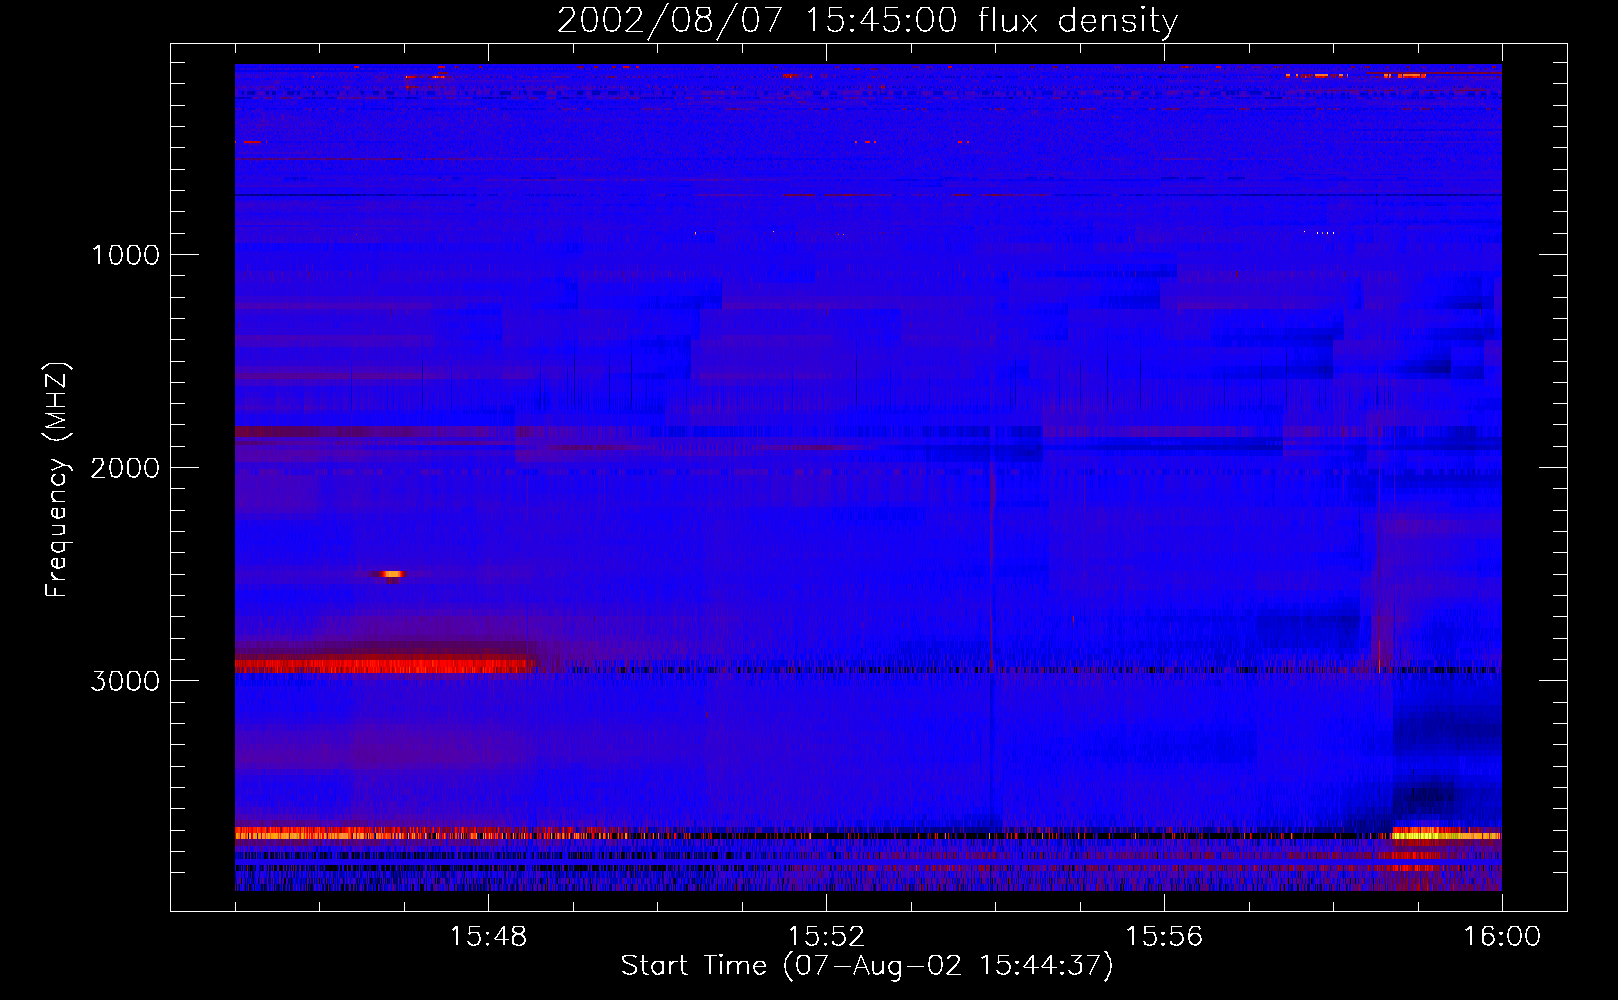Click the 15:56 time tick label

click(x=1164, y=936)
